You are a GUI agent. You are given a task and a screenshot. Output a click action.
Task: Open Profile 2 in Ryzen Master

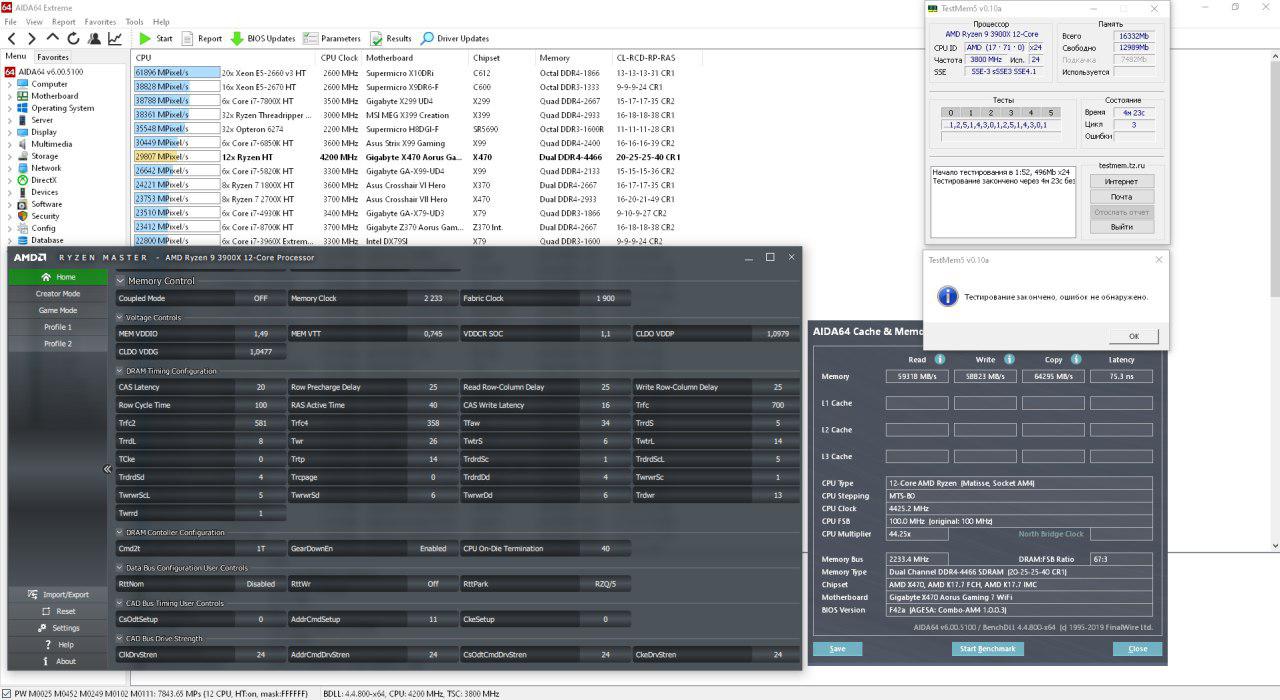point(58,343)
